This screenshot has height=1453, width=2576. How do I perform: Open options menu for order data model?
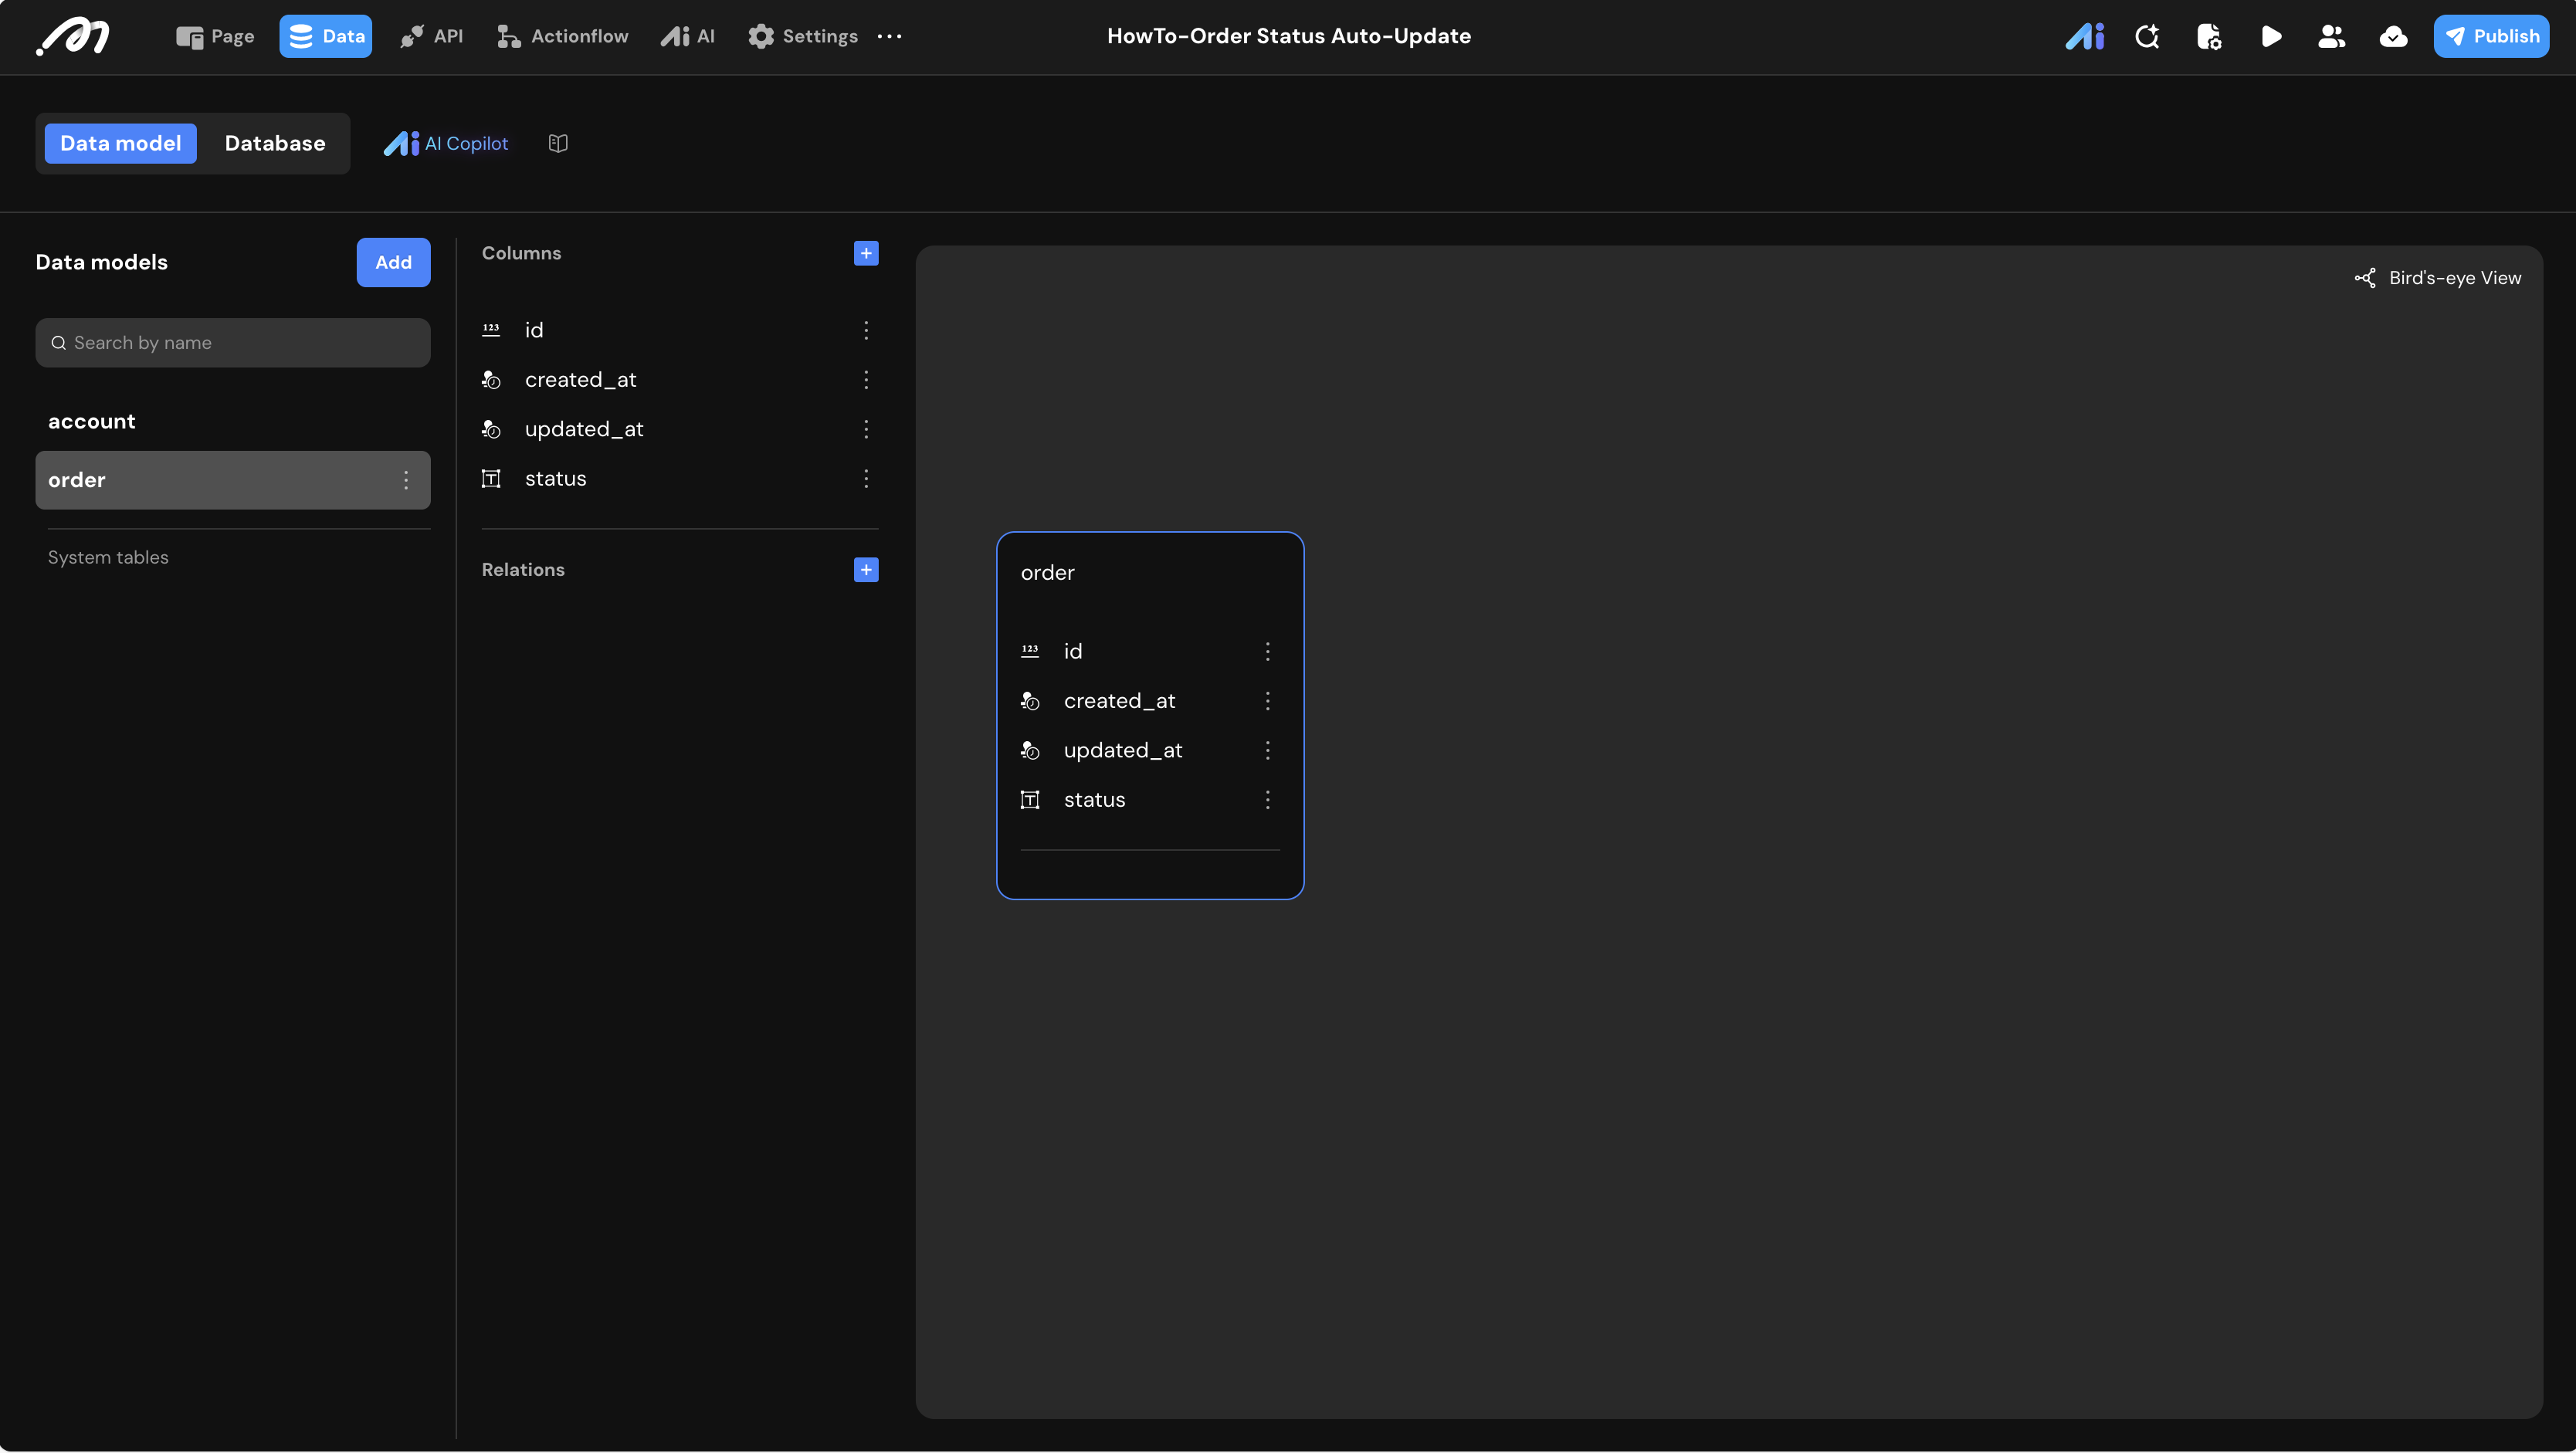[406, 480]
